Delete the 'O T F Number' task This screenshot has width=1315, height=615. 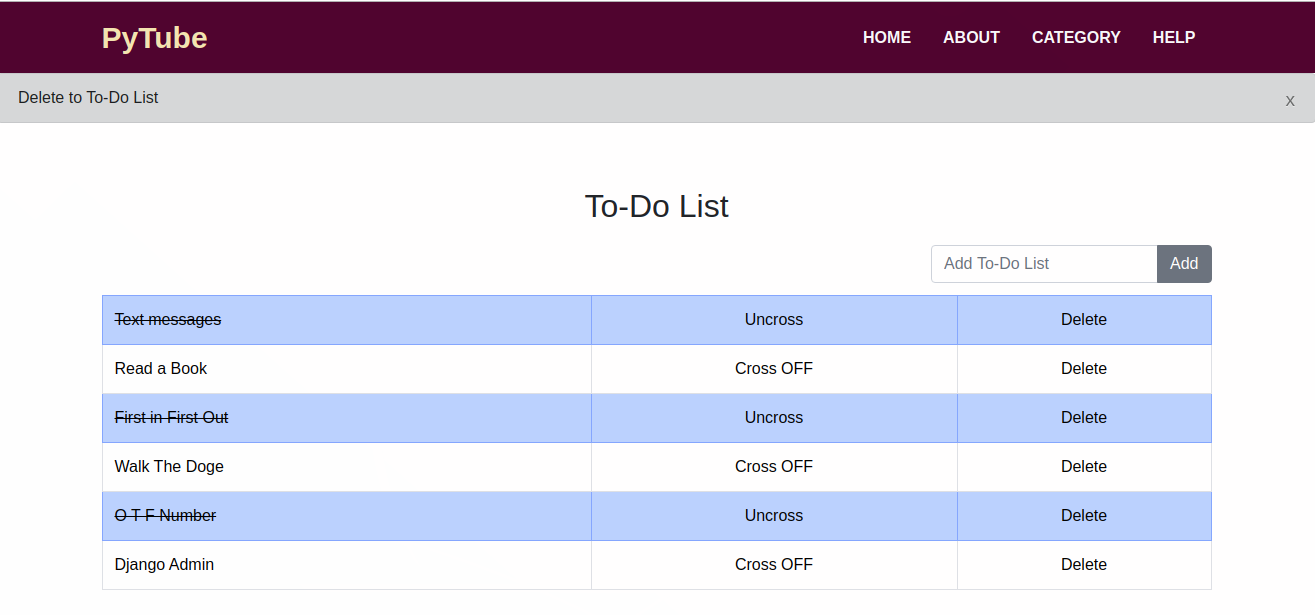tap(1084, 515)
